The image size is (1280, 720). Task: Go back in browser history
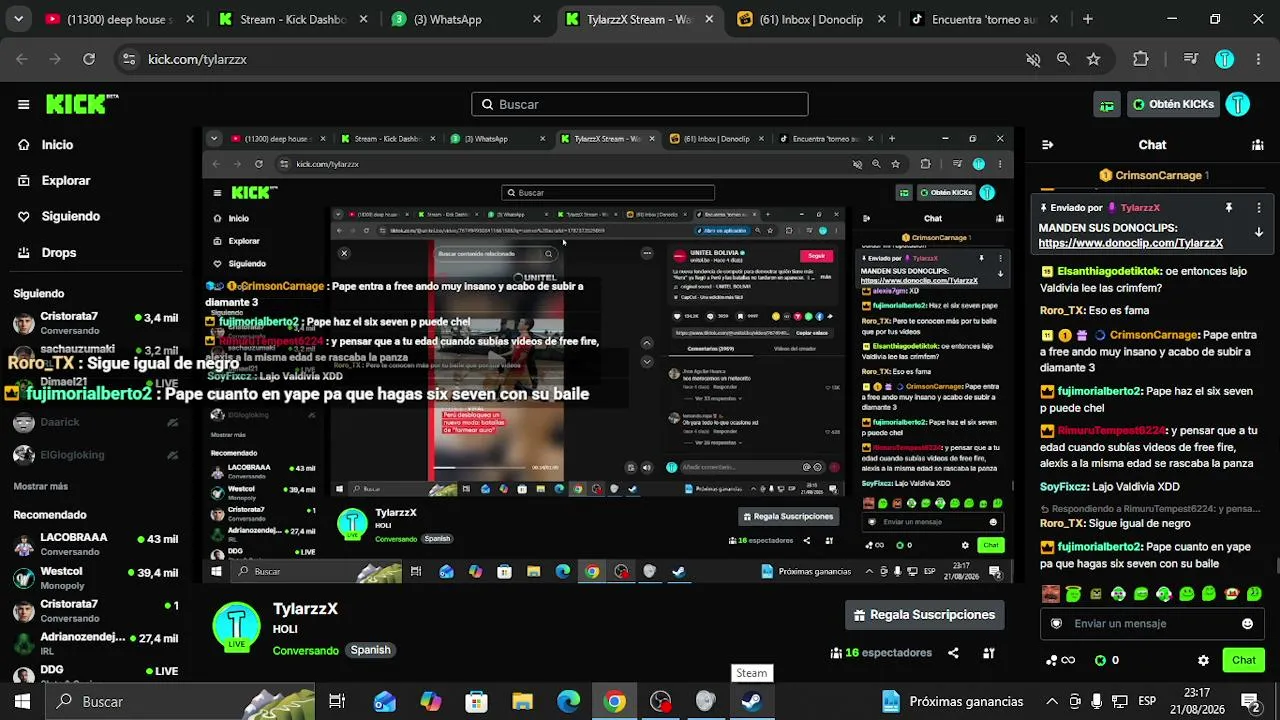tap(22, 59)
